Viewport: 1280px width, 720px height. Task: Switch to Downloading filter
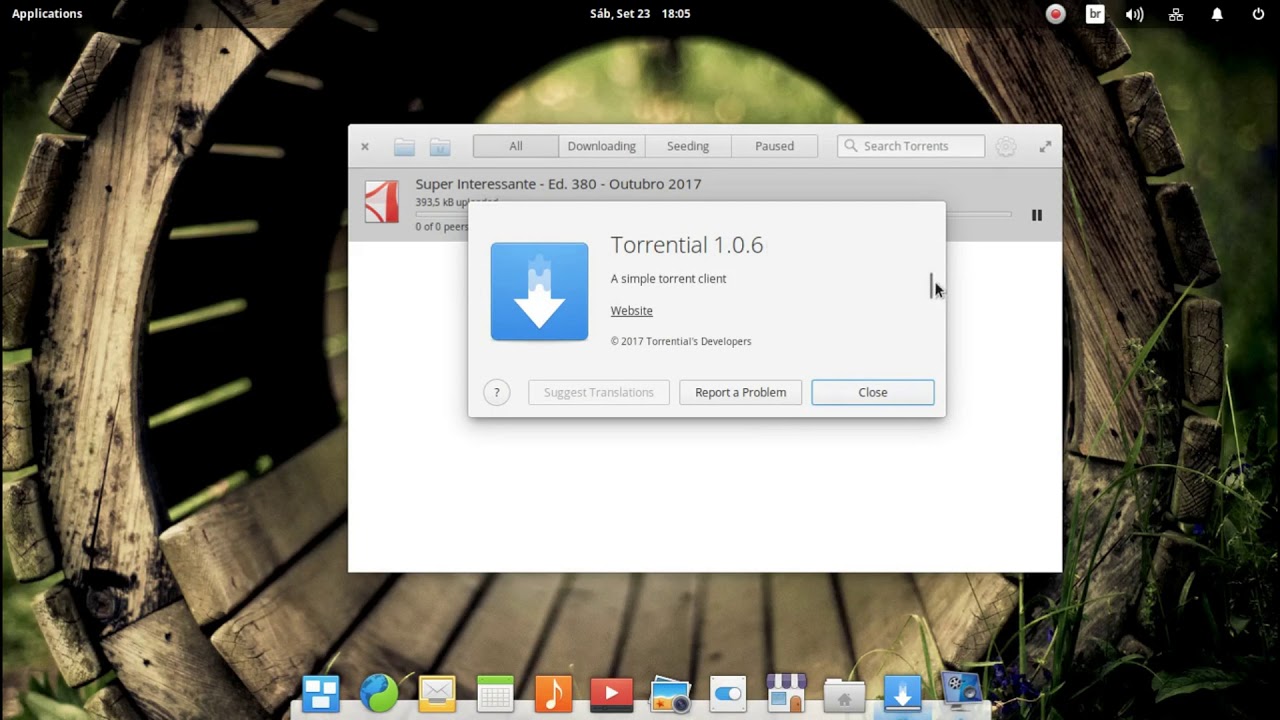coord(601,146)
